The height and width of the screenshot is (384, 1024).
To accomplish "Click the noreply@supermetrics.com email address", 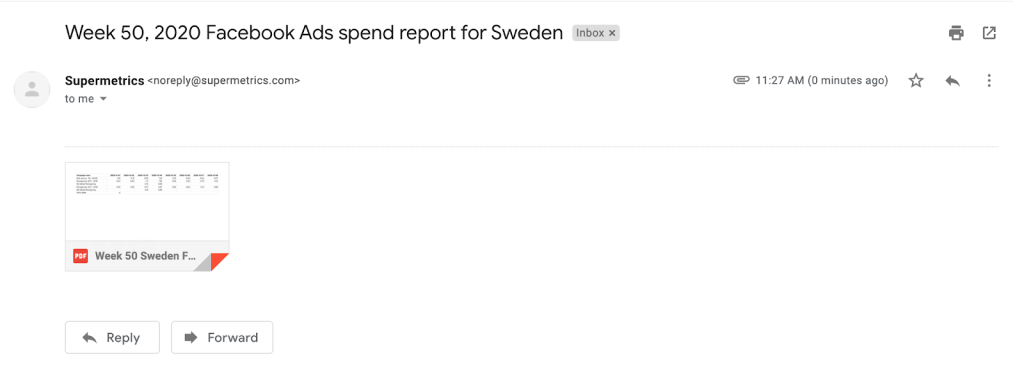I will click(x=224, y=81).
